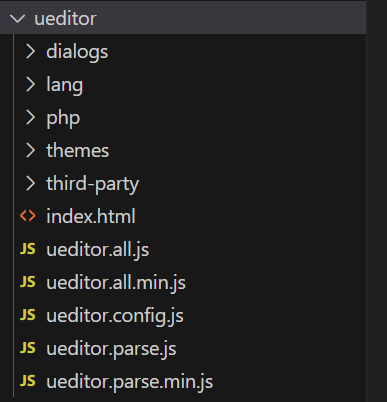Open the ueditor.config.js file
This screenshot has height=402, width=387.
click(115, 316)
